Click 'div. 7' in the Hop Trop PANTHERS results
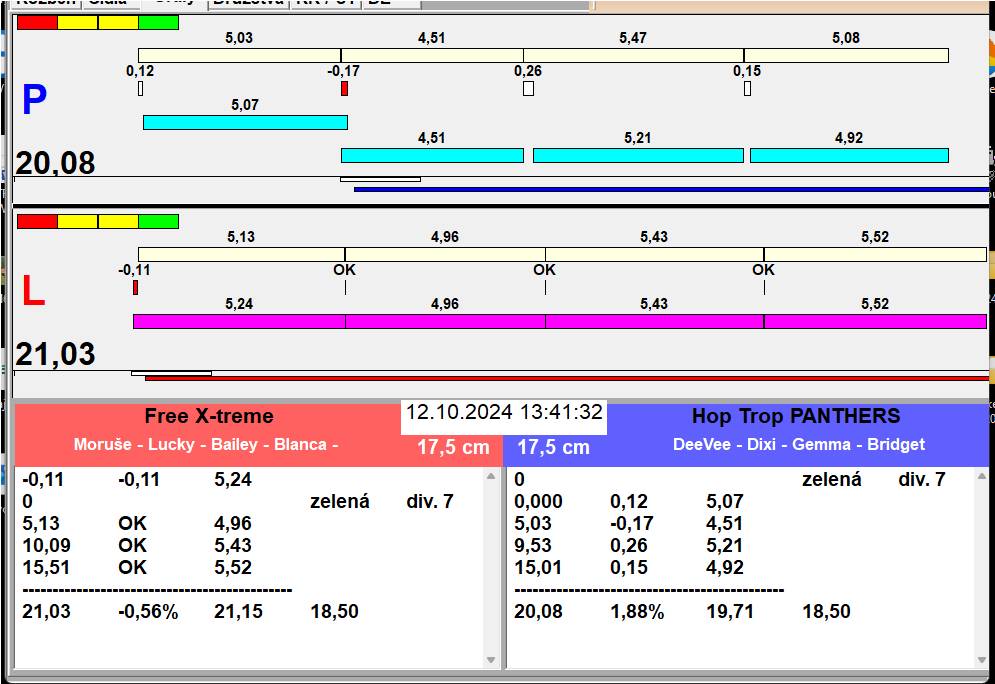The height and width of the screenshot is (684, 995). 922,480
